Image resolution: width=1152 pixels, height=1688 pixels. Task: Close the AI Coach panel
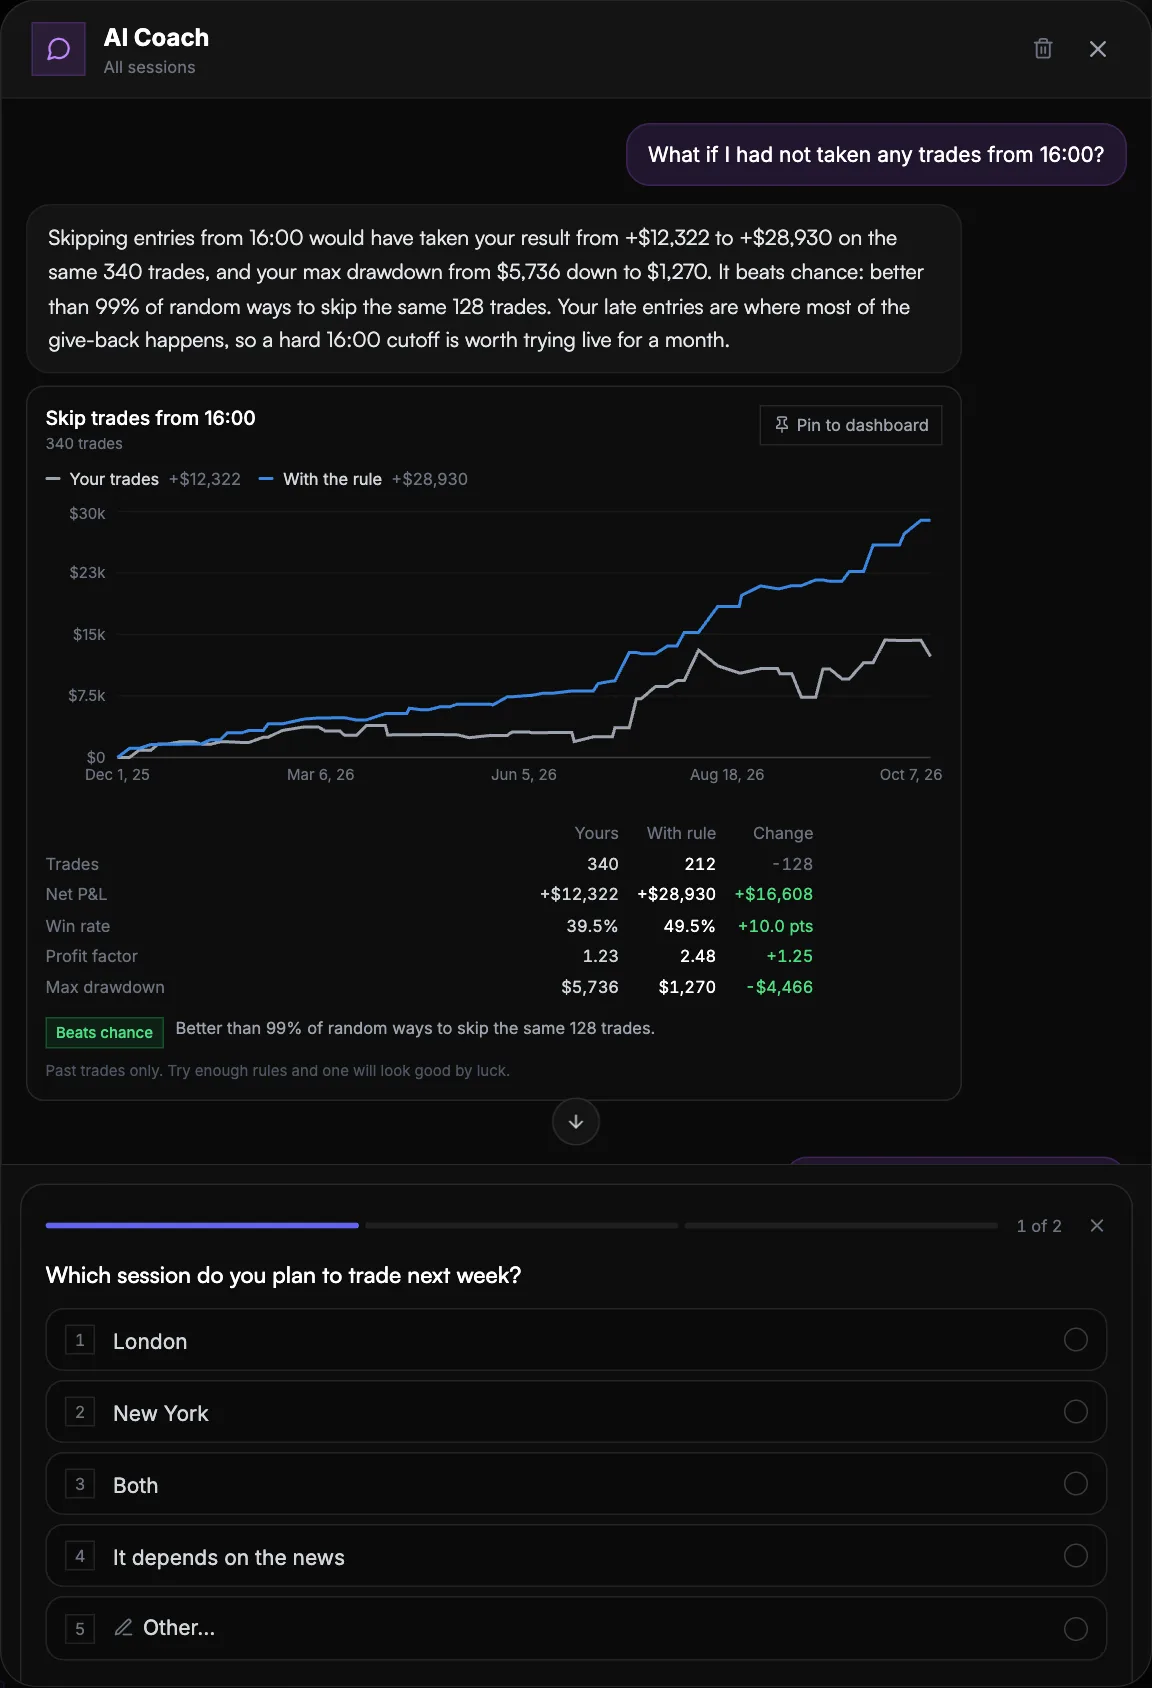(x=1098, y=49)
